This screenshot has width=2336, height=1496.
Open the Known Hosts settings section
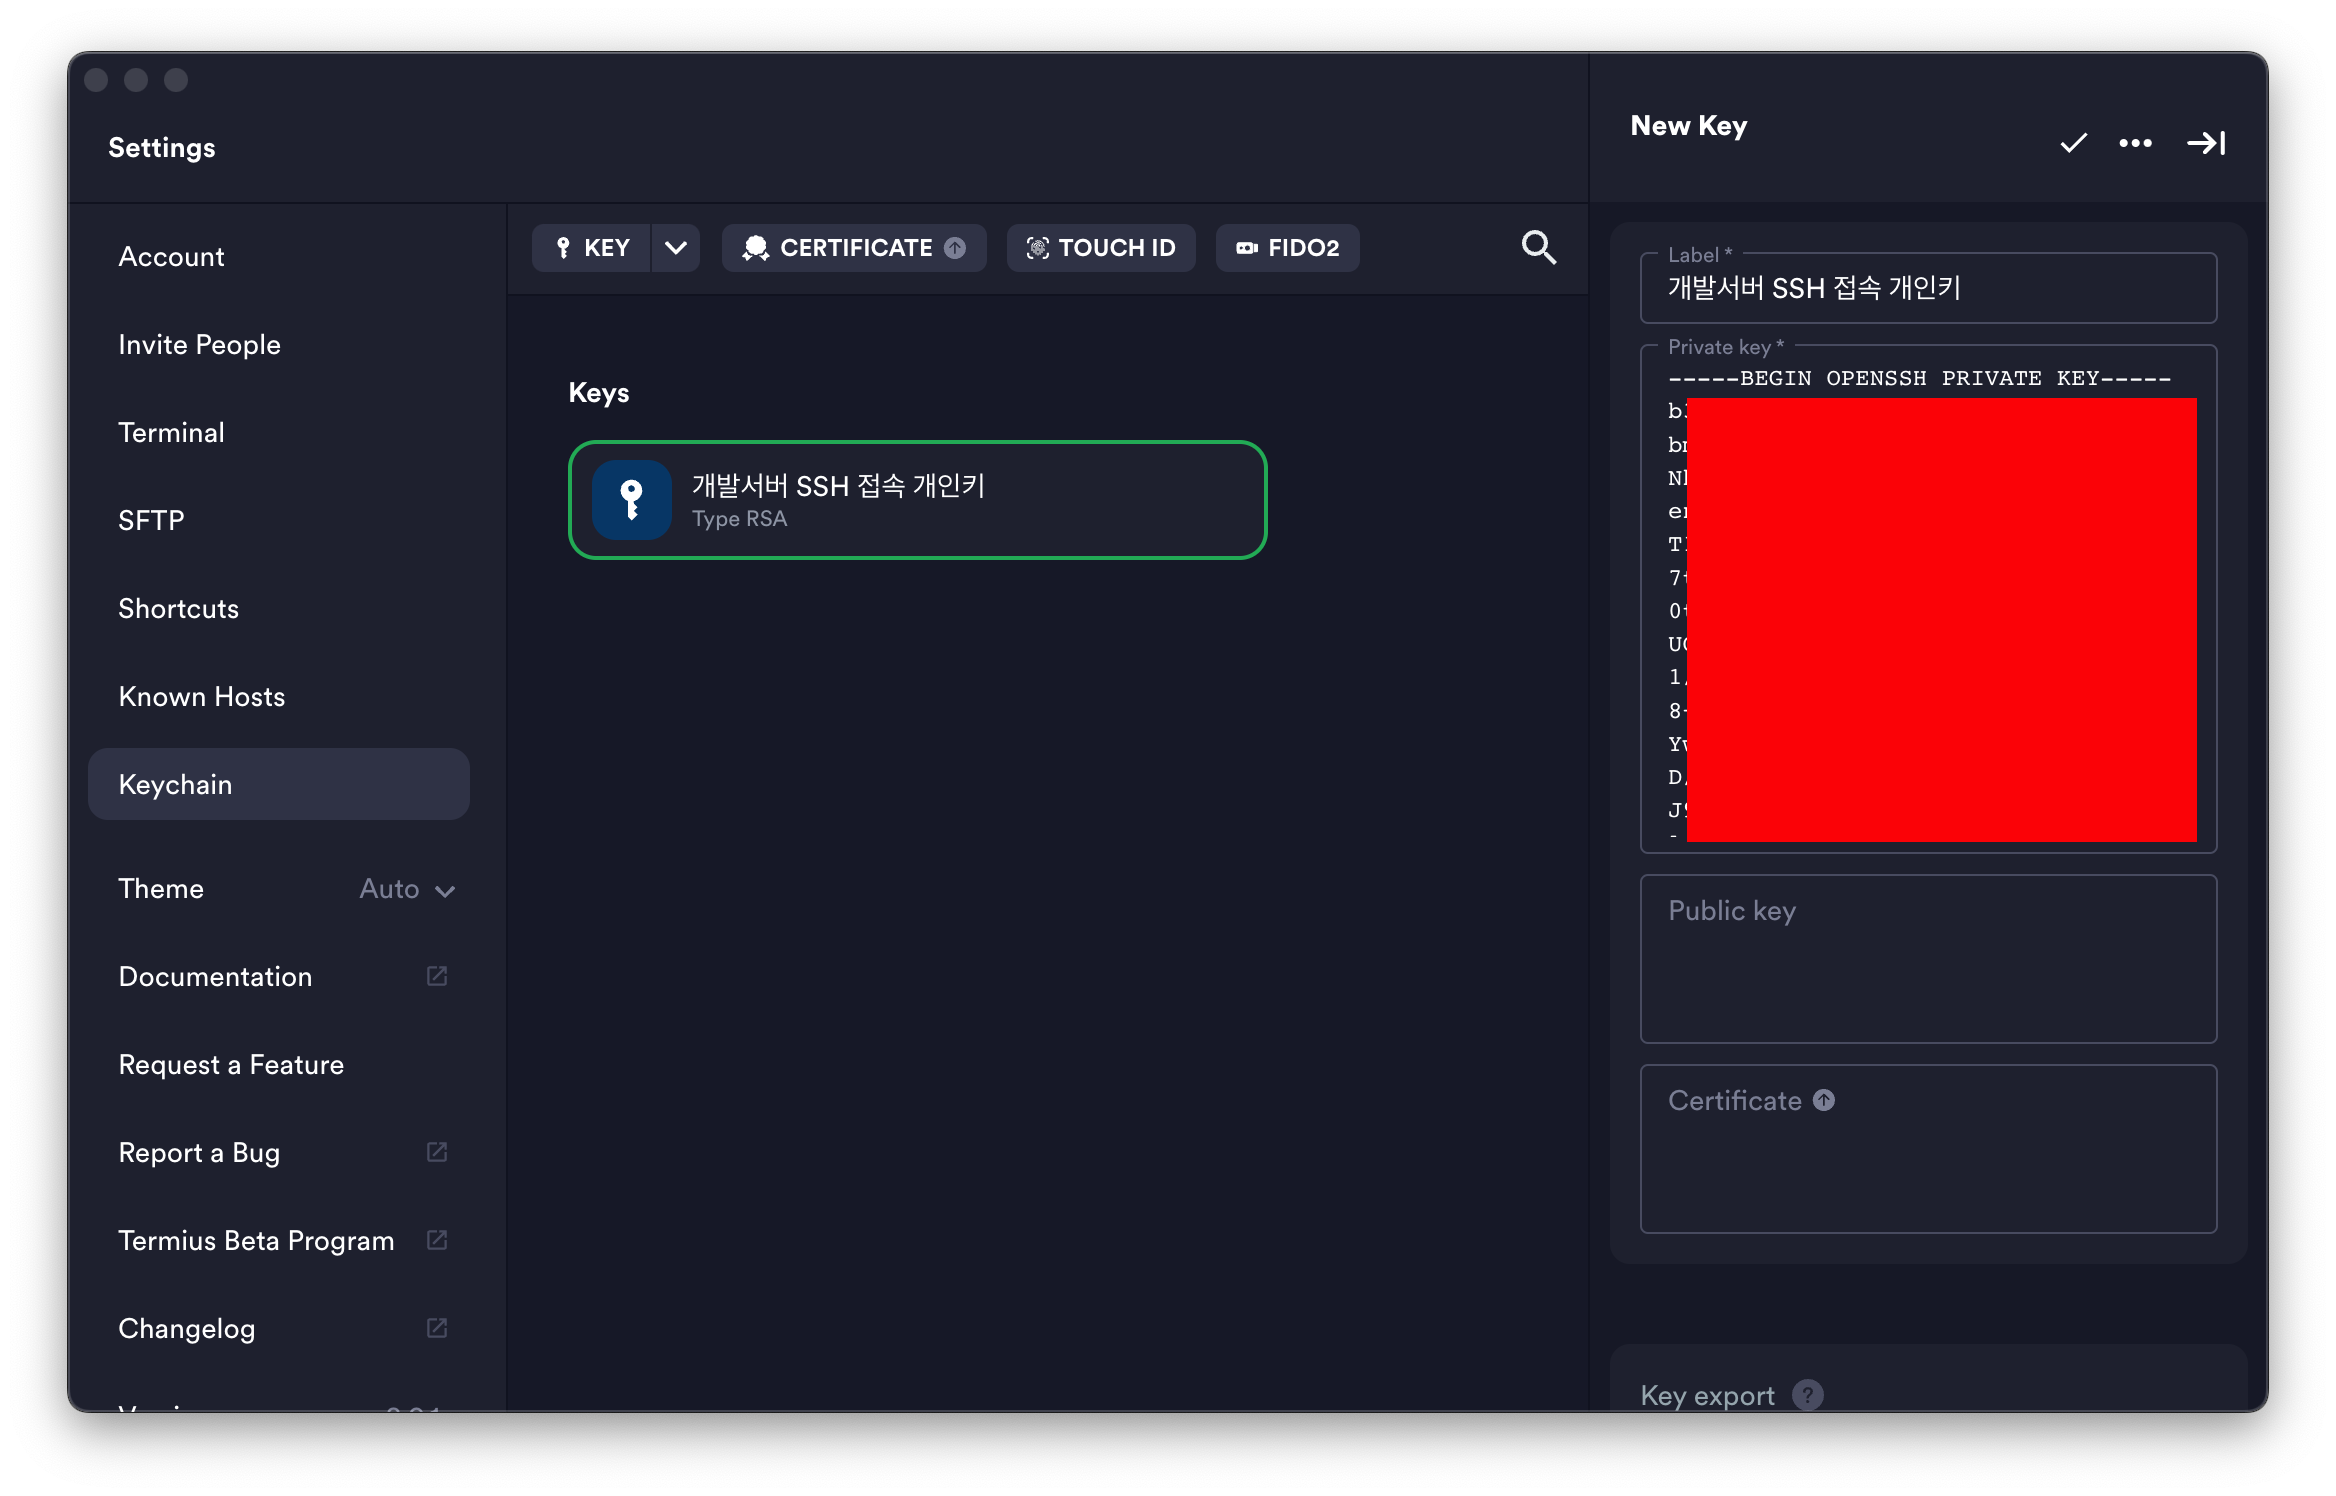tap(201, 697)
